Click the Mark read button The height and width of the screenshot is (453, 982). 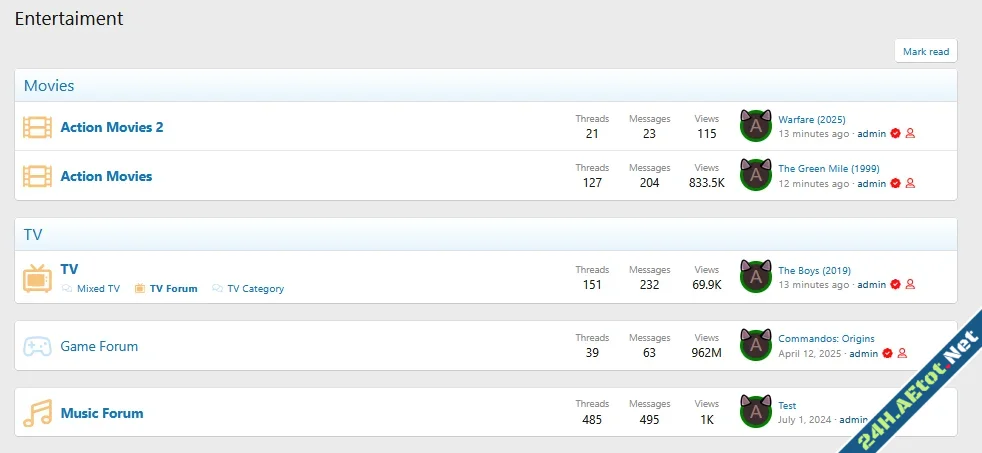(926, 51)
